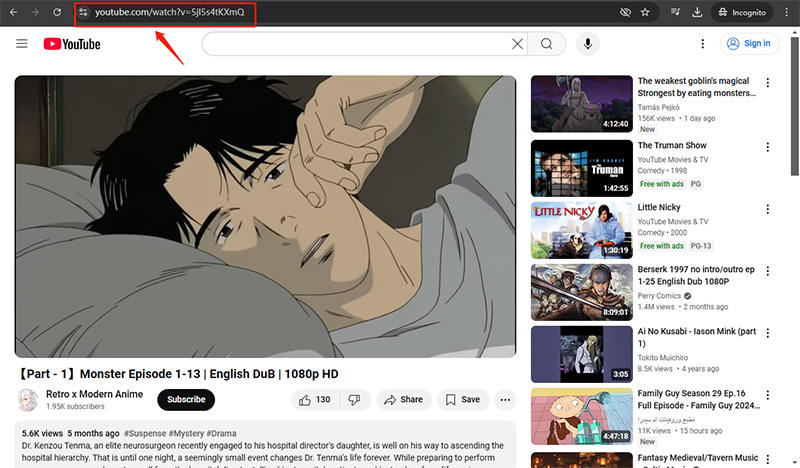Reload the page with refresh icon
Screen dimensions: 800x468
[57, 12]
